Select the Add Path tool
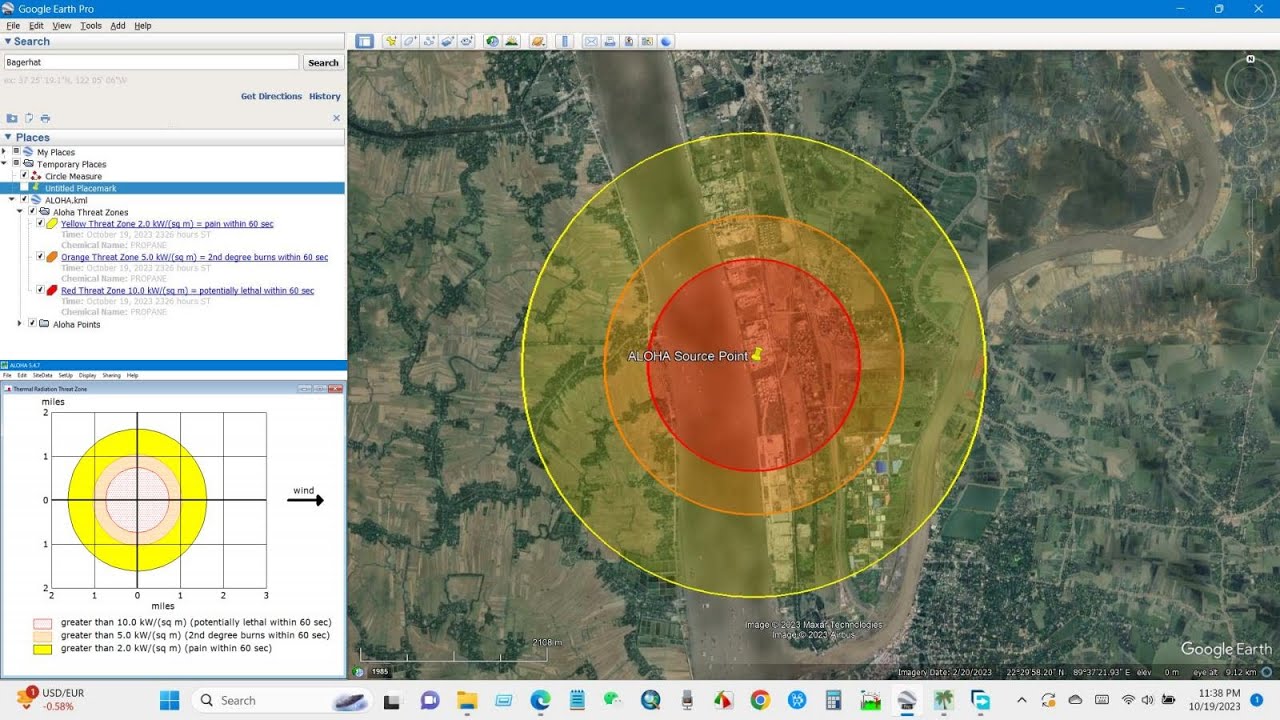This screenshot has height=720, width=1280. (429, 41)
